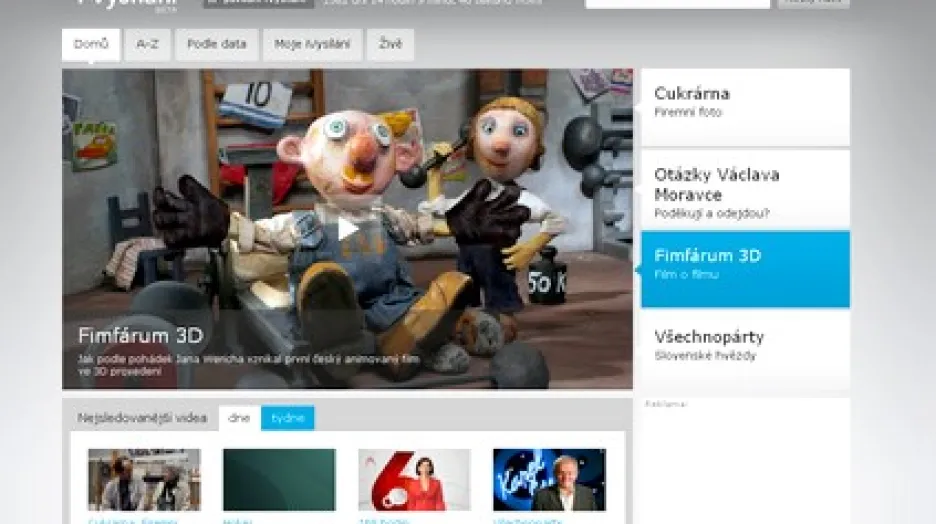Show most watched videos of the week (týdne)
Viewport: 936px width, 524px height.
(x=288, y=418)
